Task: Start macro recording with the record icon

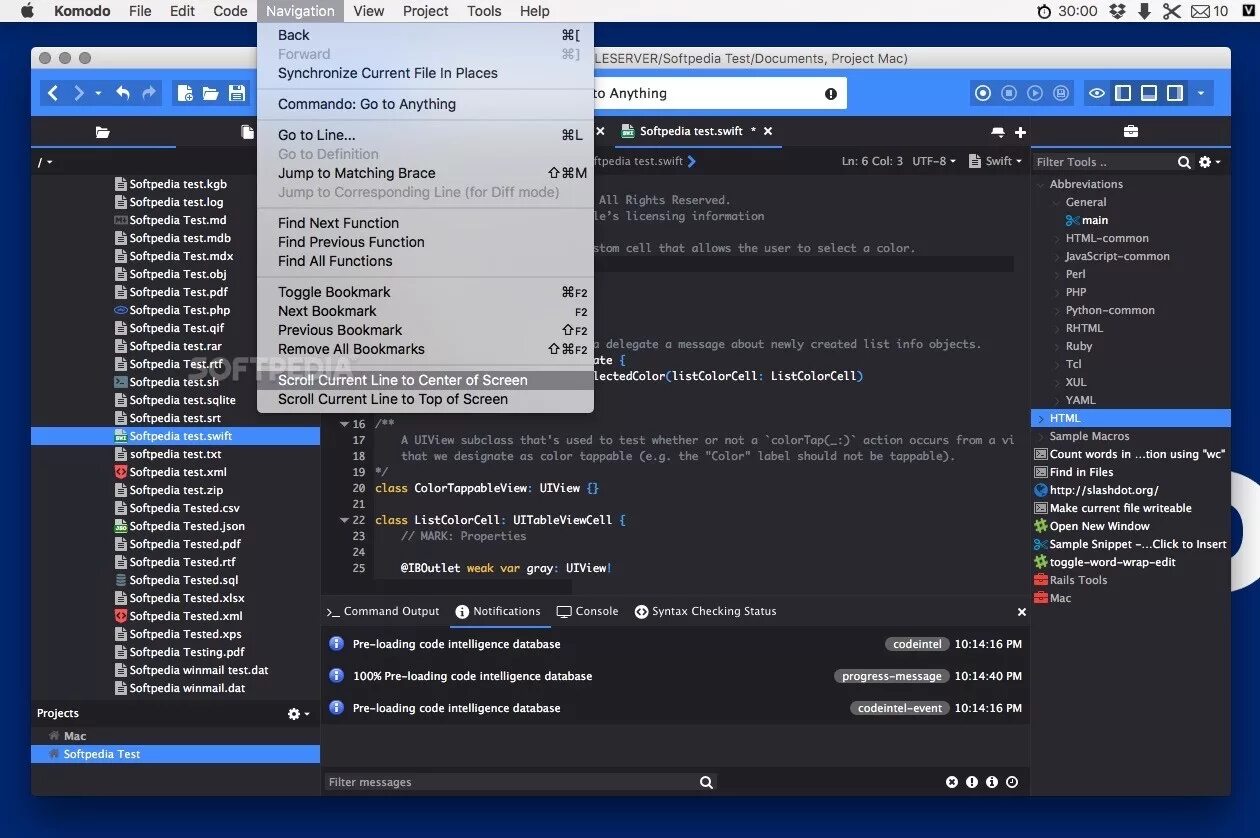Action: 983,93
